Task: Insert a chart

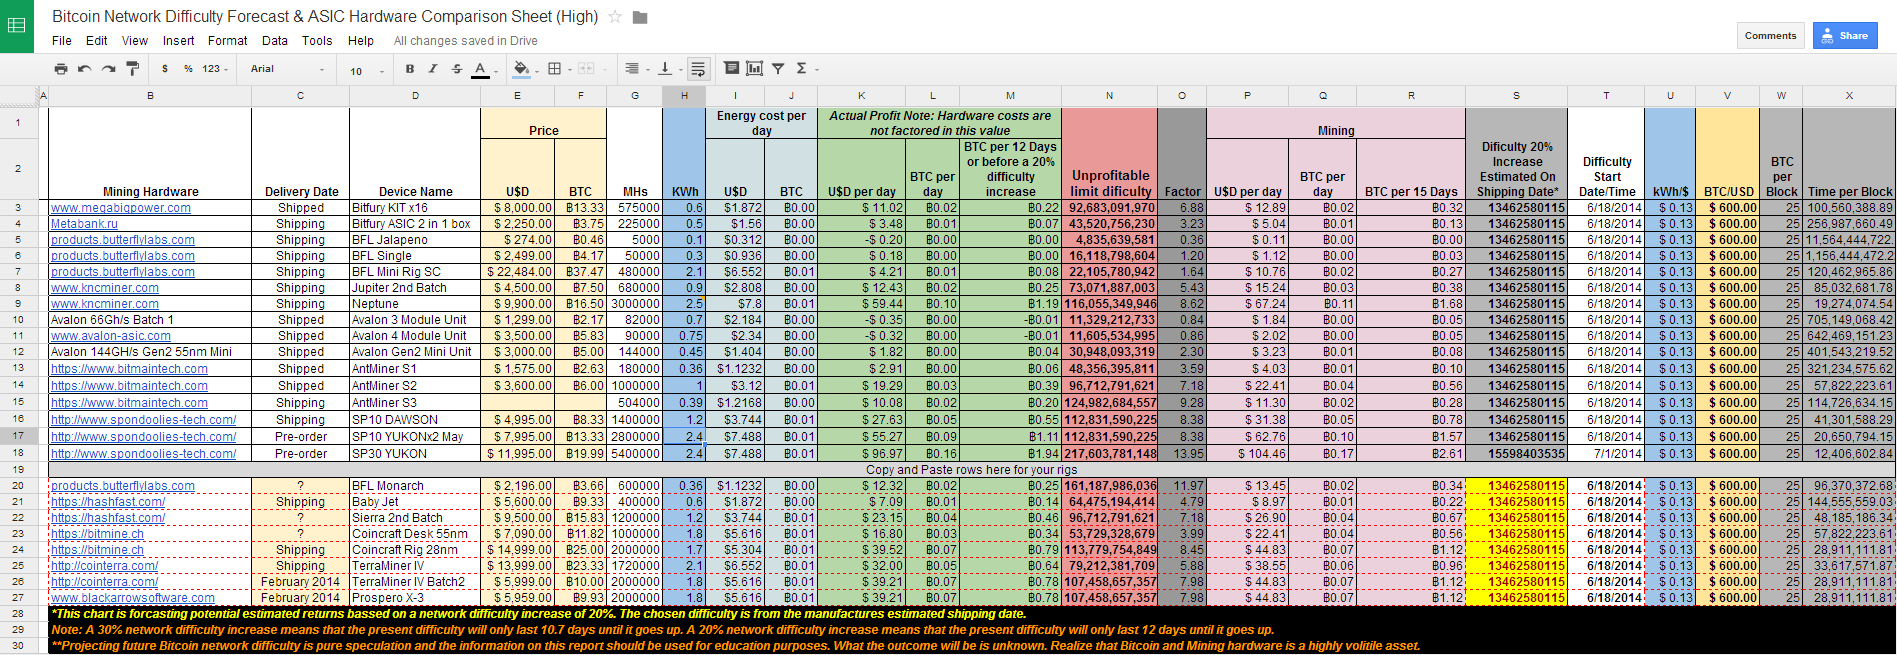Action: tap(754, 68)
